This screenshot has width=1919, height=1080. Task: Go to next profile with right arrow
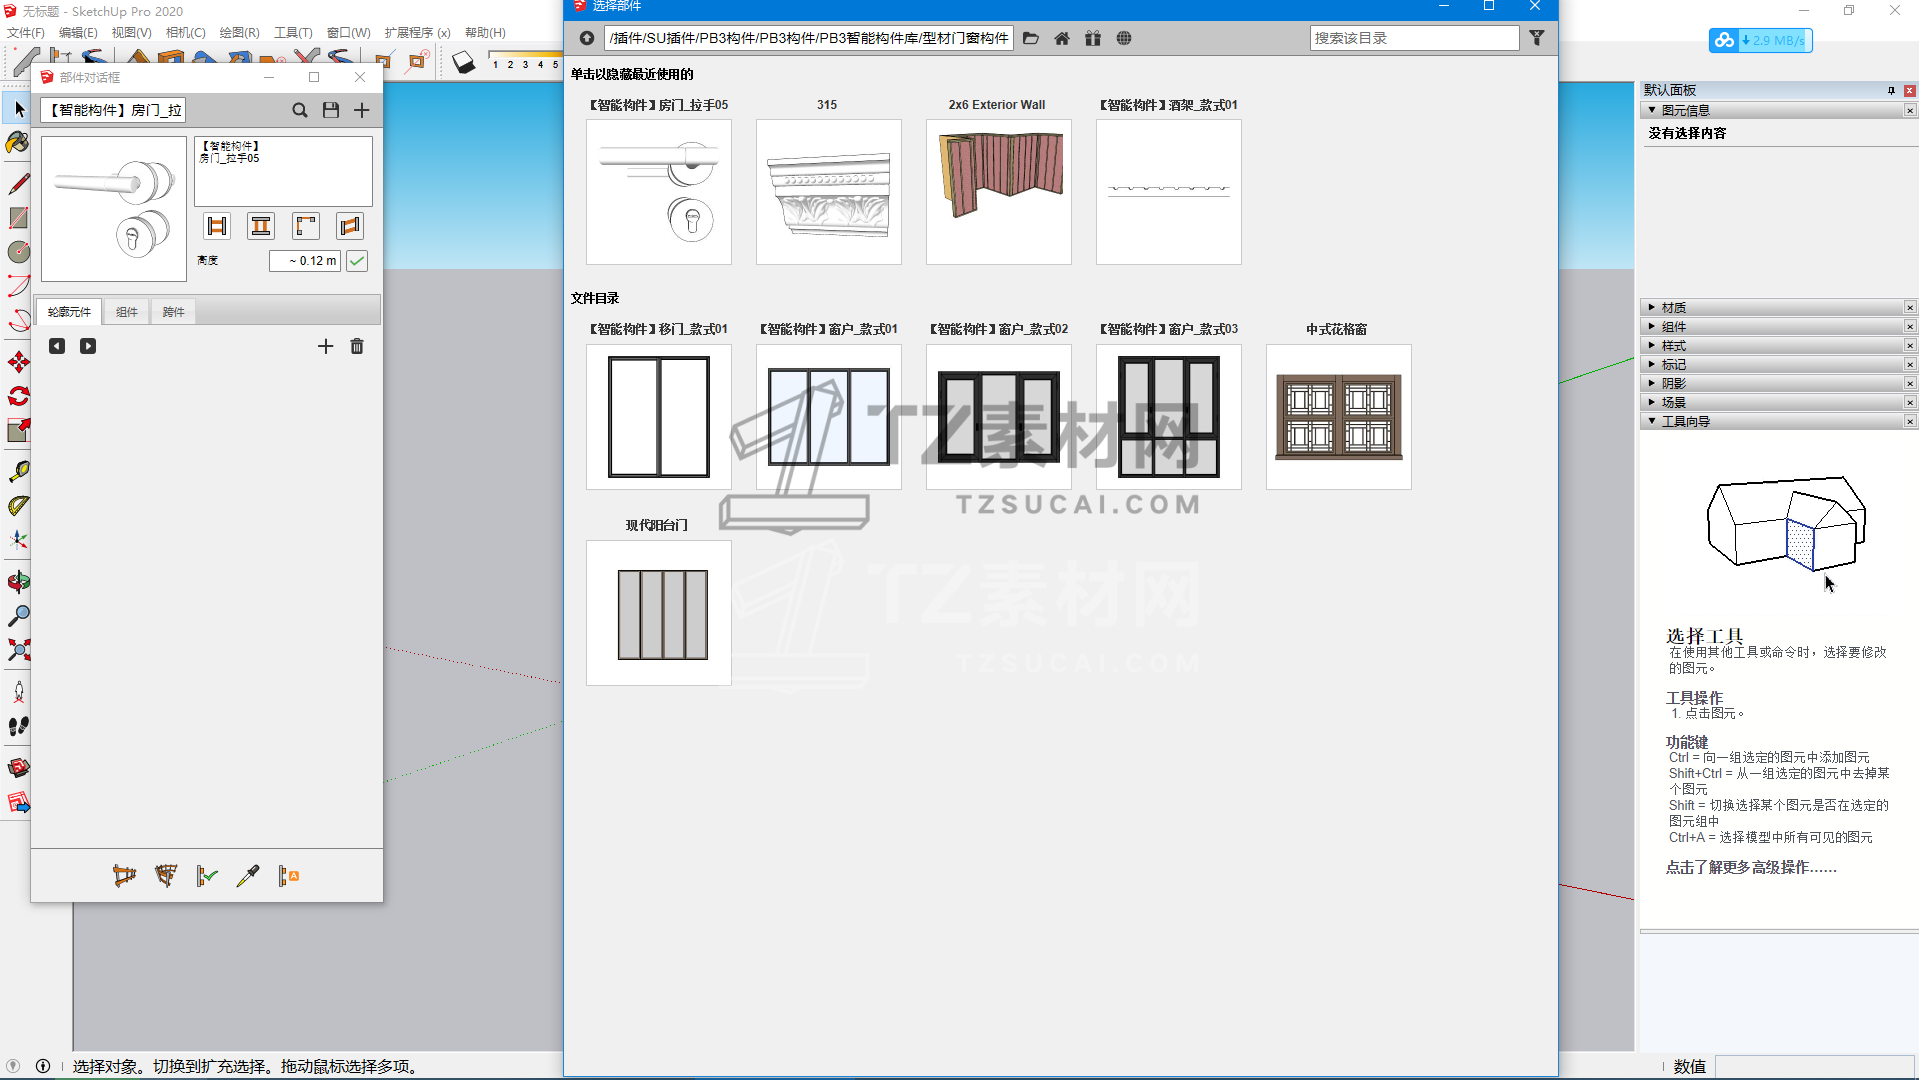88,346
